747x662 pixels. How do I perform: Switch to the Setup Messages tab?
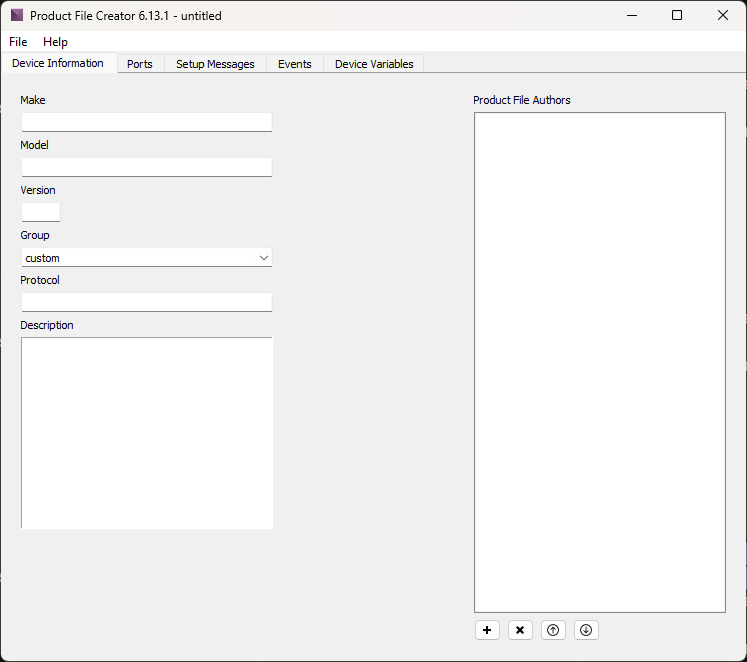pos(215,64)
